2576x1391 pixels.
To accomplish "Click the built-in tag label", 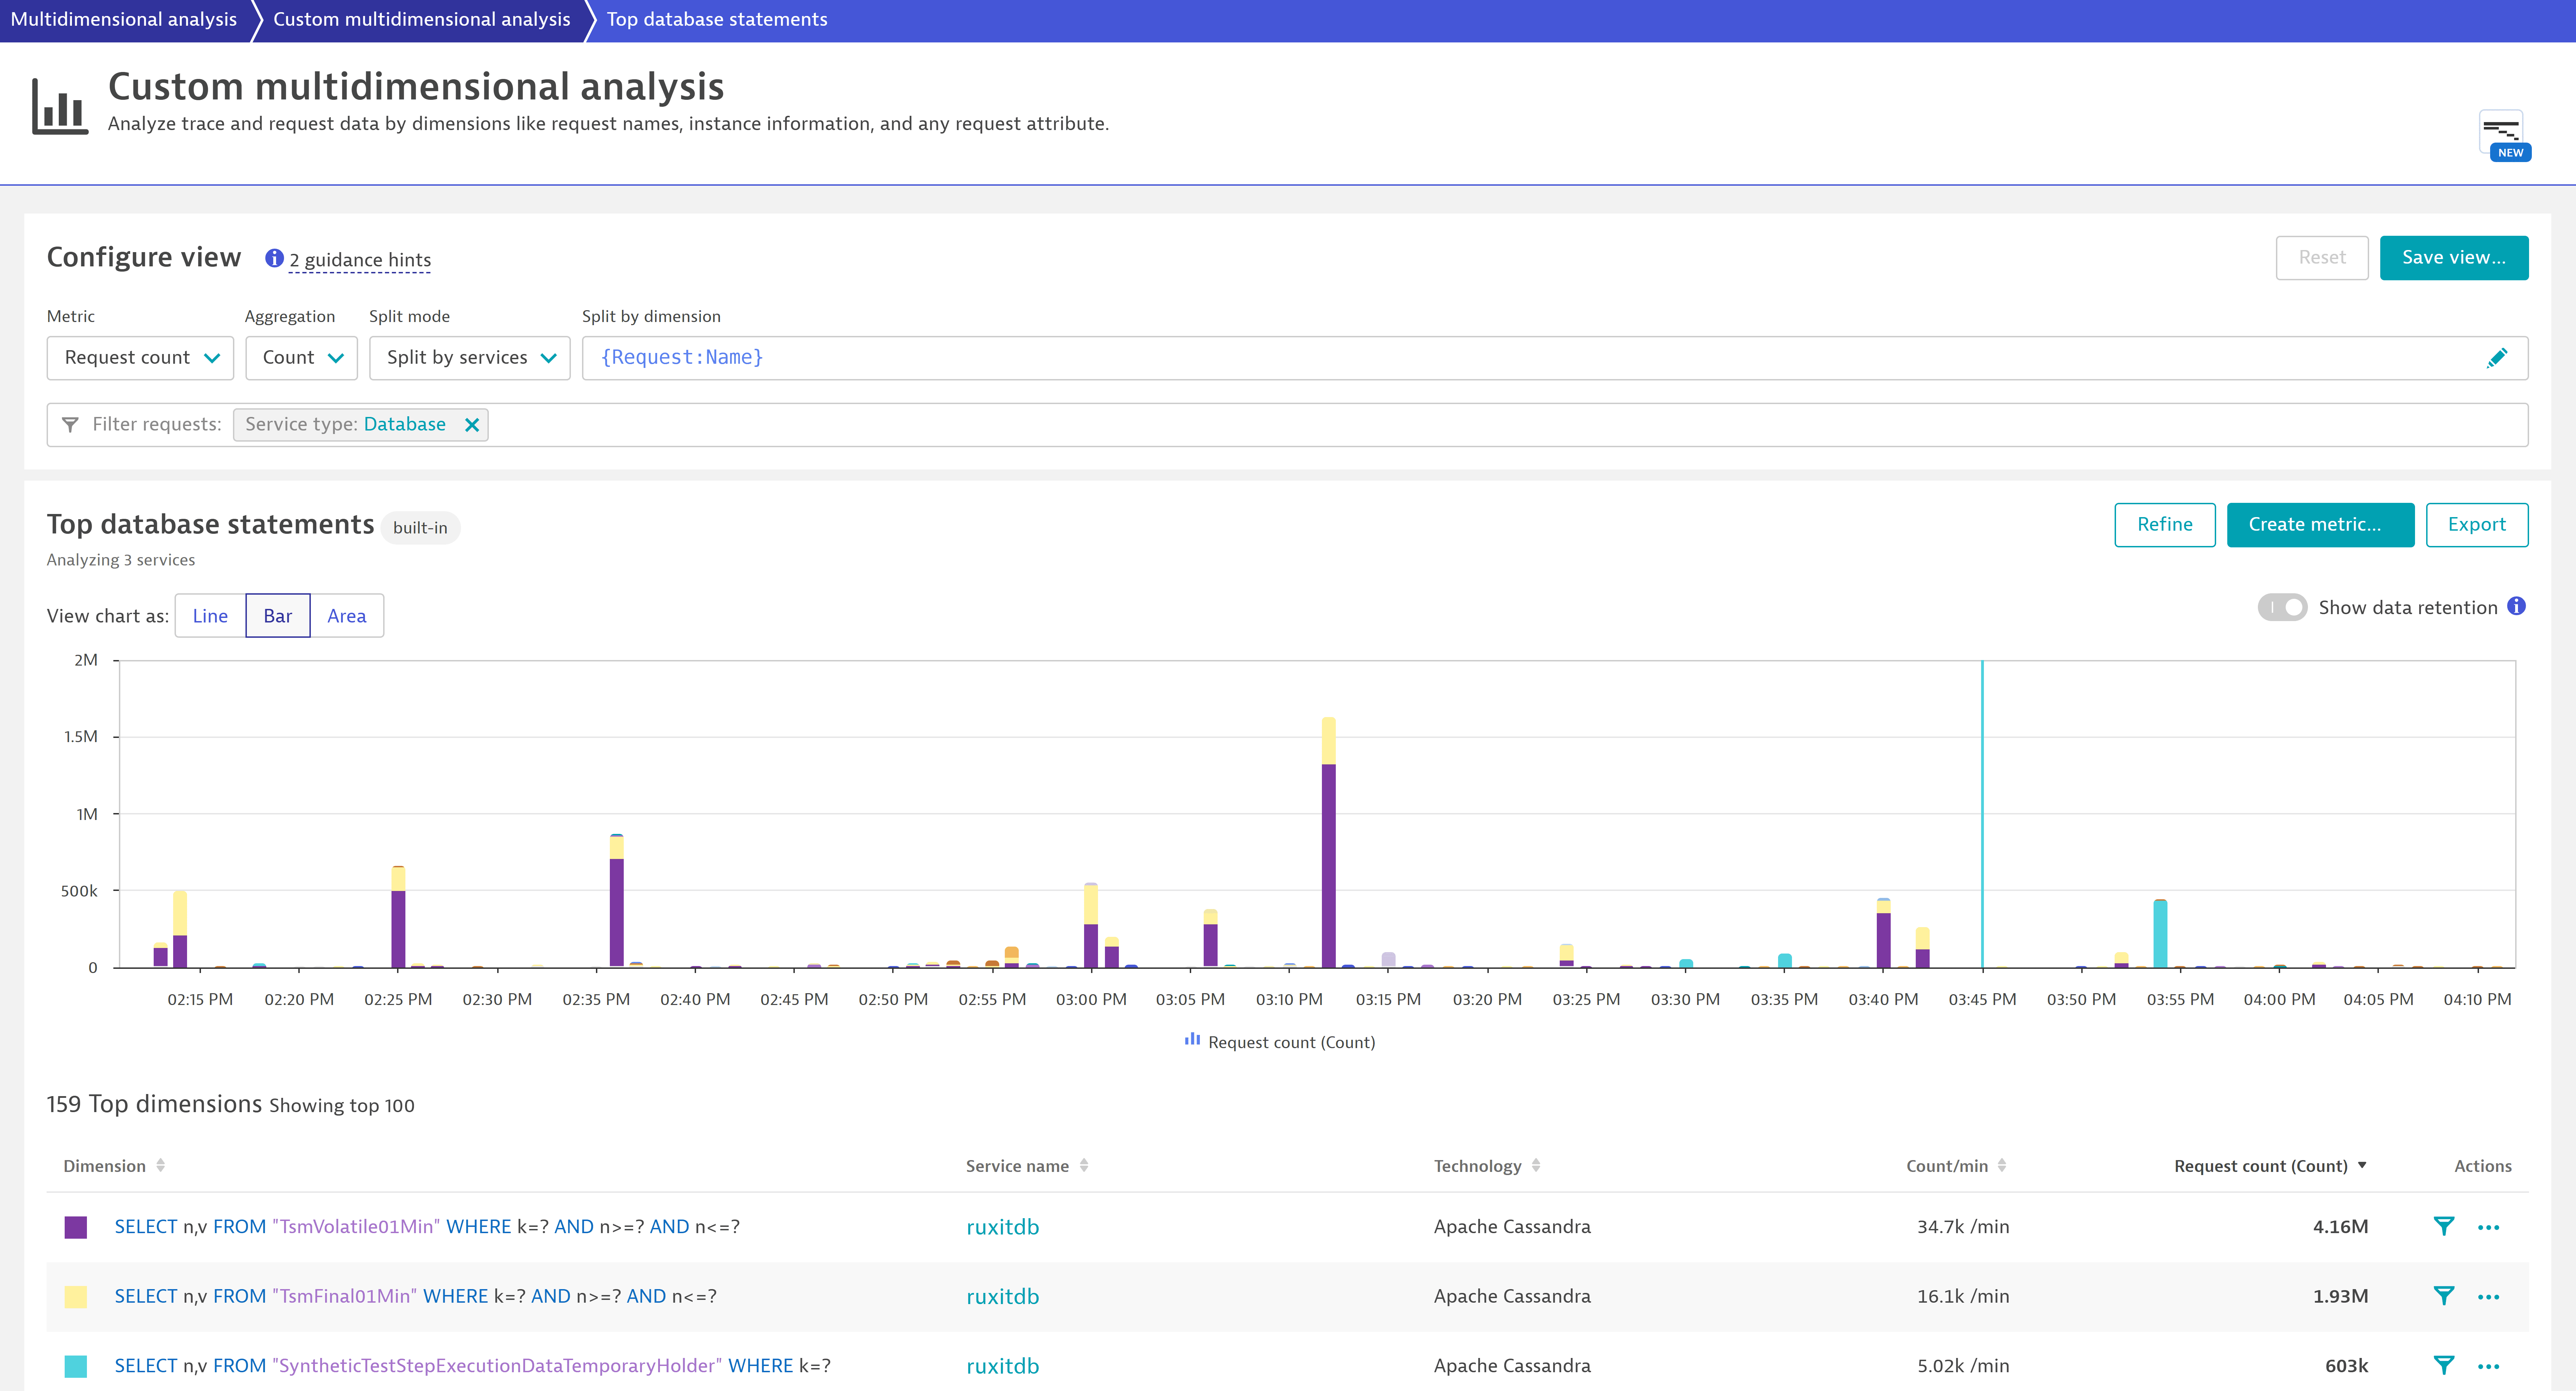I will click(420, 528).
